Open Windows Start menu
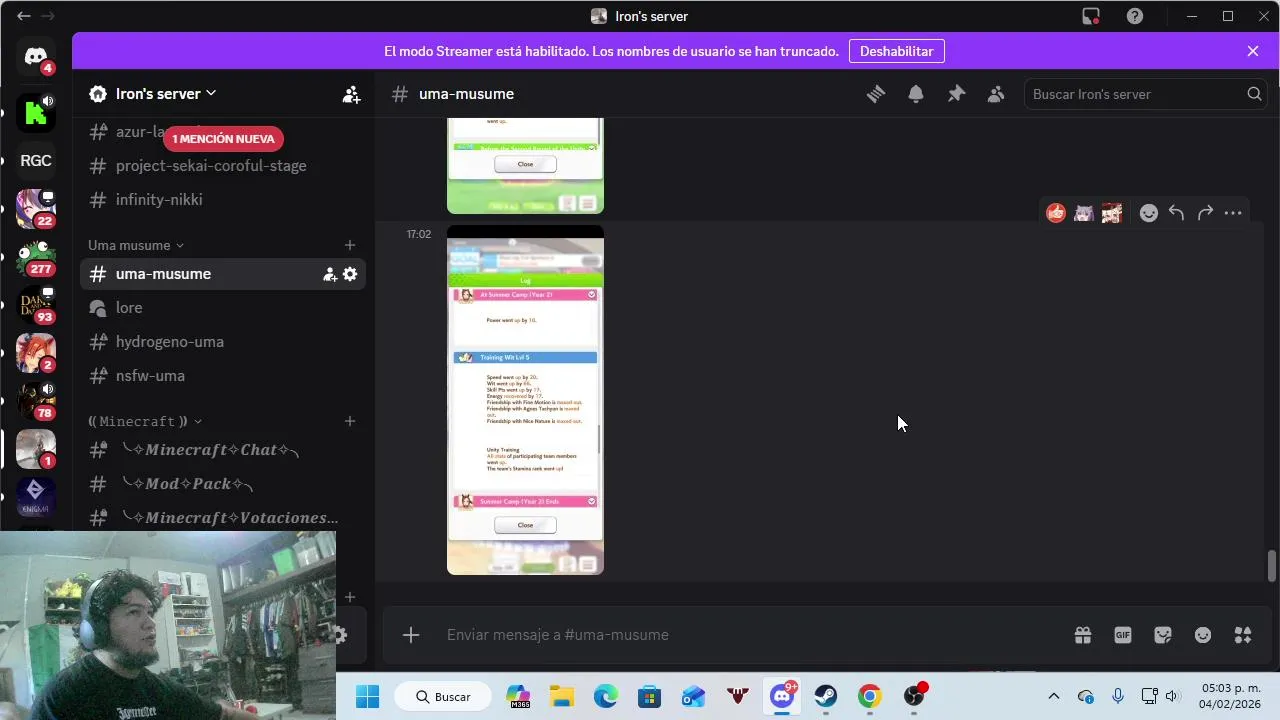Image resolution: width=1280 pixels, height=720 pixels. (368, 696)
